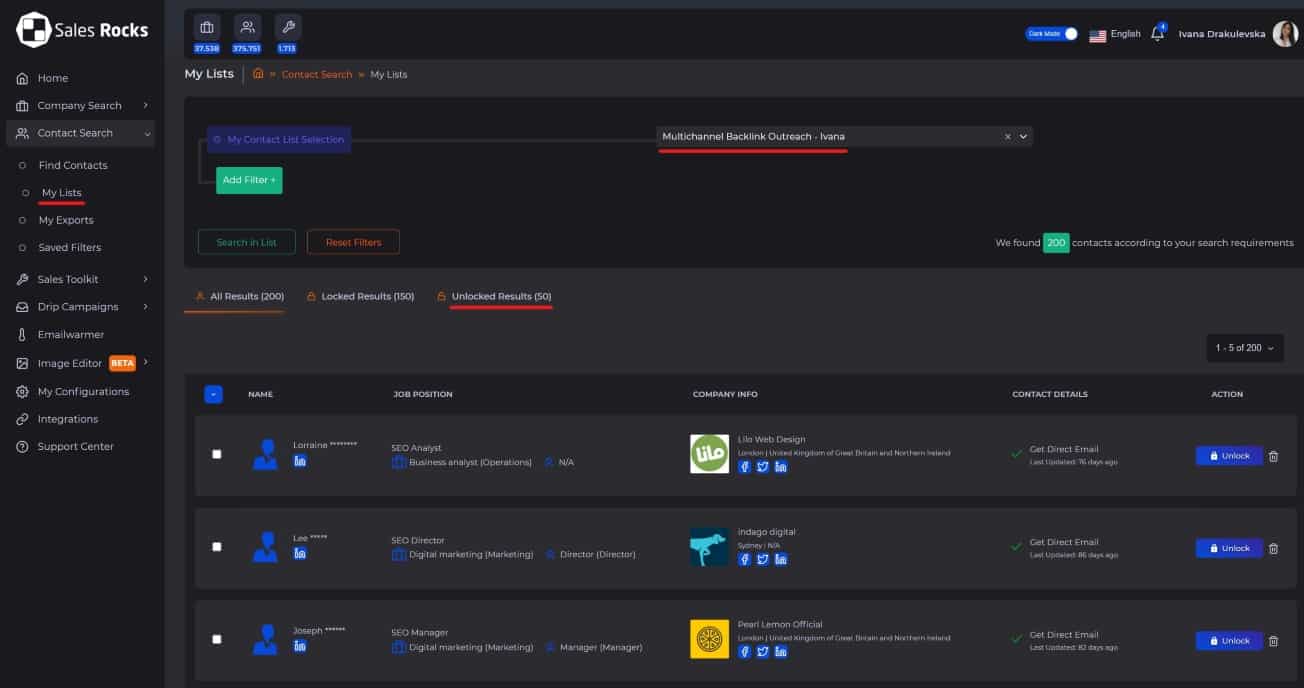
Task: Switch to Locked Results tab
Action: (366, 297)
